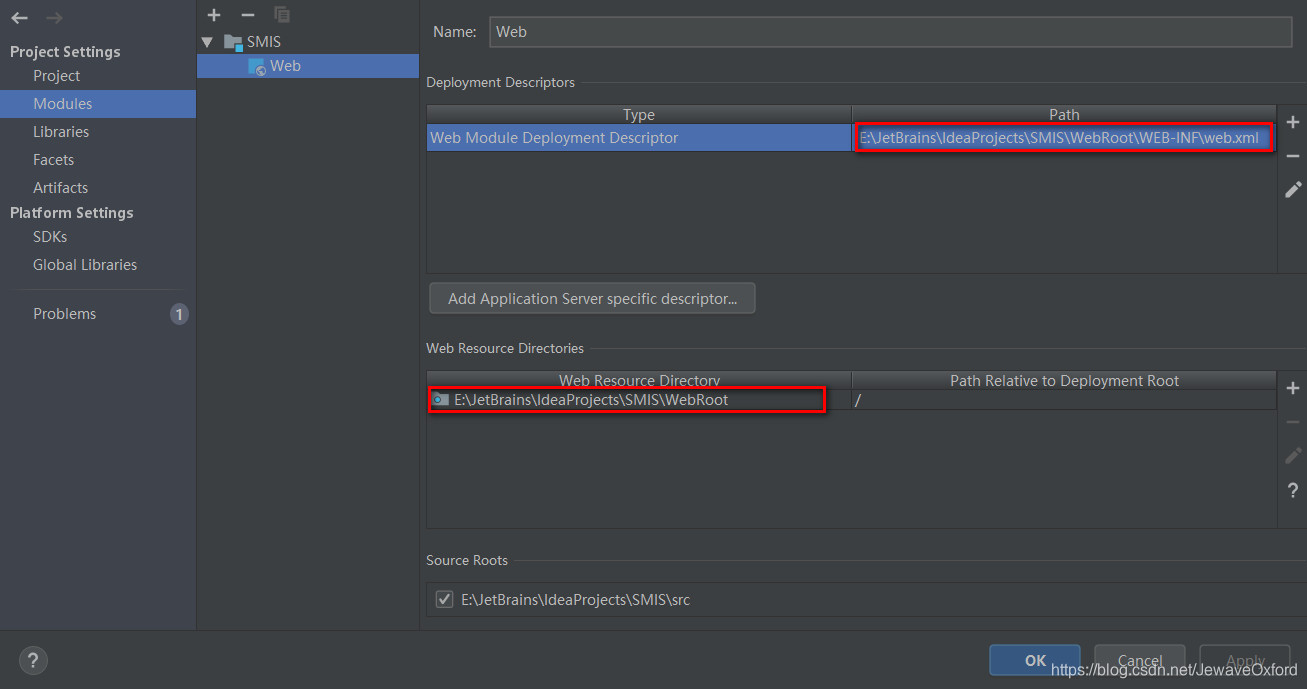The width and height of the screenshot is (1307, 689).
Task: Select the SMIS module in the tree
Action: (264, 42)
